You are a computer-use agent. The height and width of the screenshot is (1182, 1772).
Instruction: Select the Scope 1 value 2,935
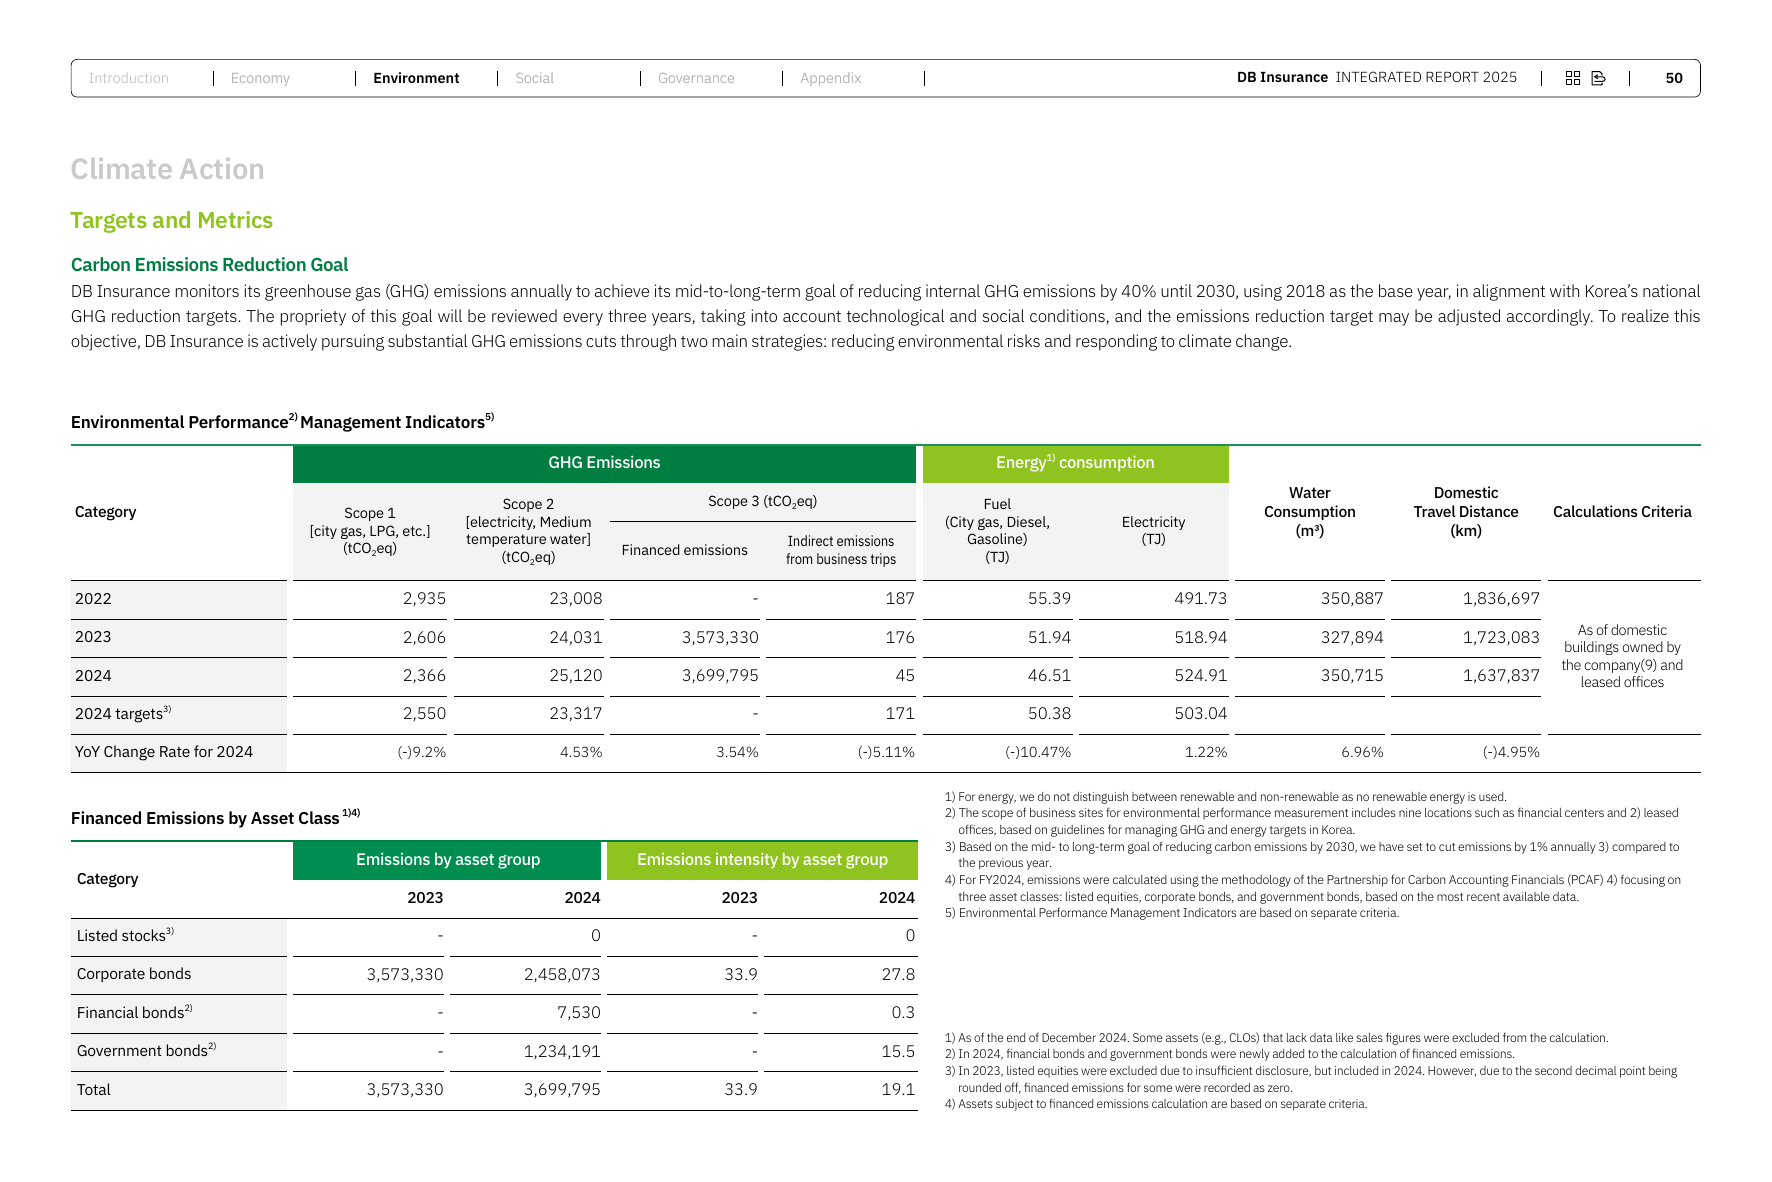424,599
